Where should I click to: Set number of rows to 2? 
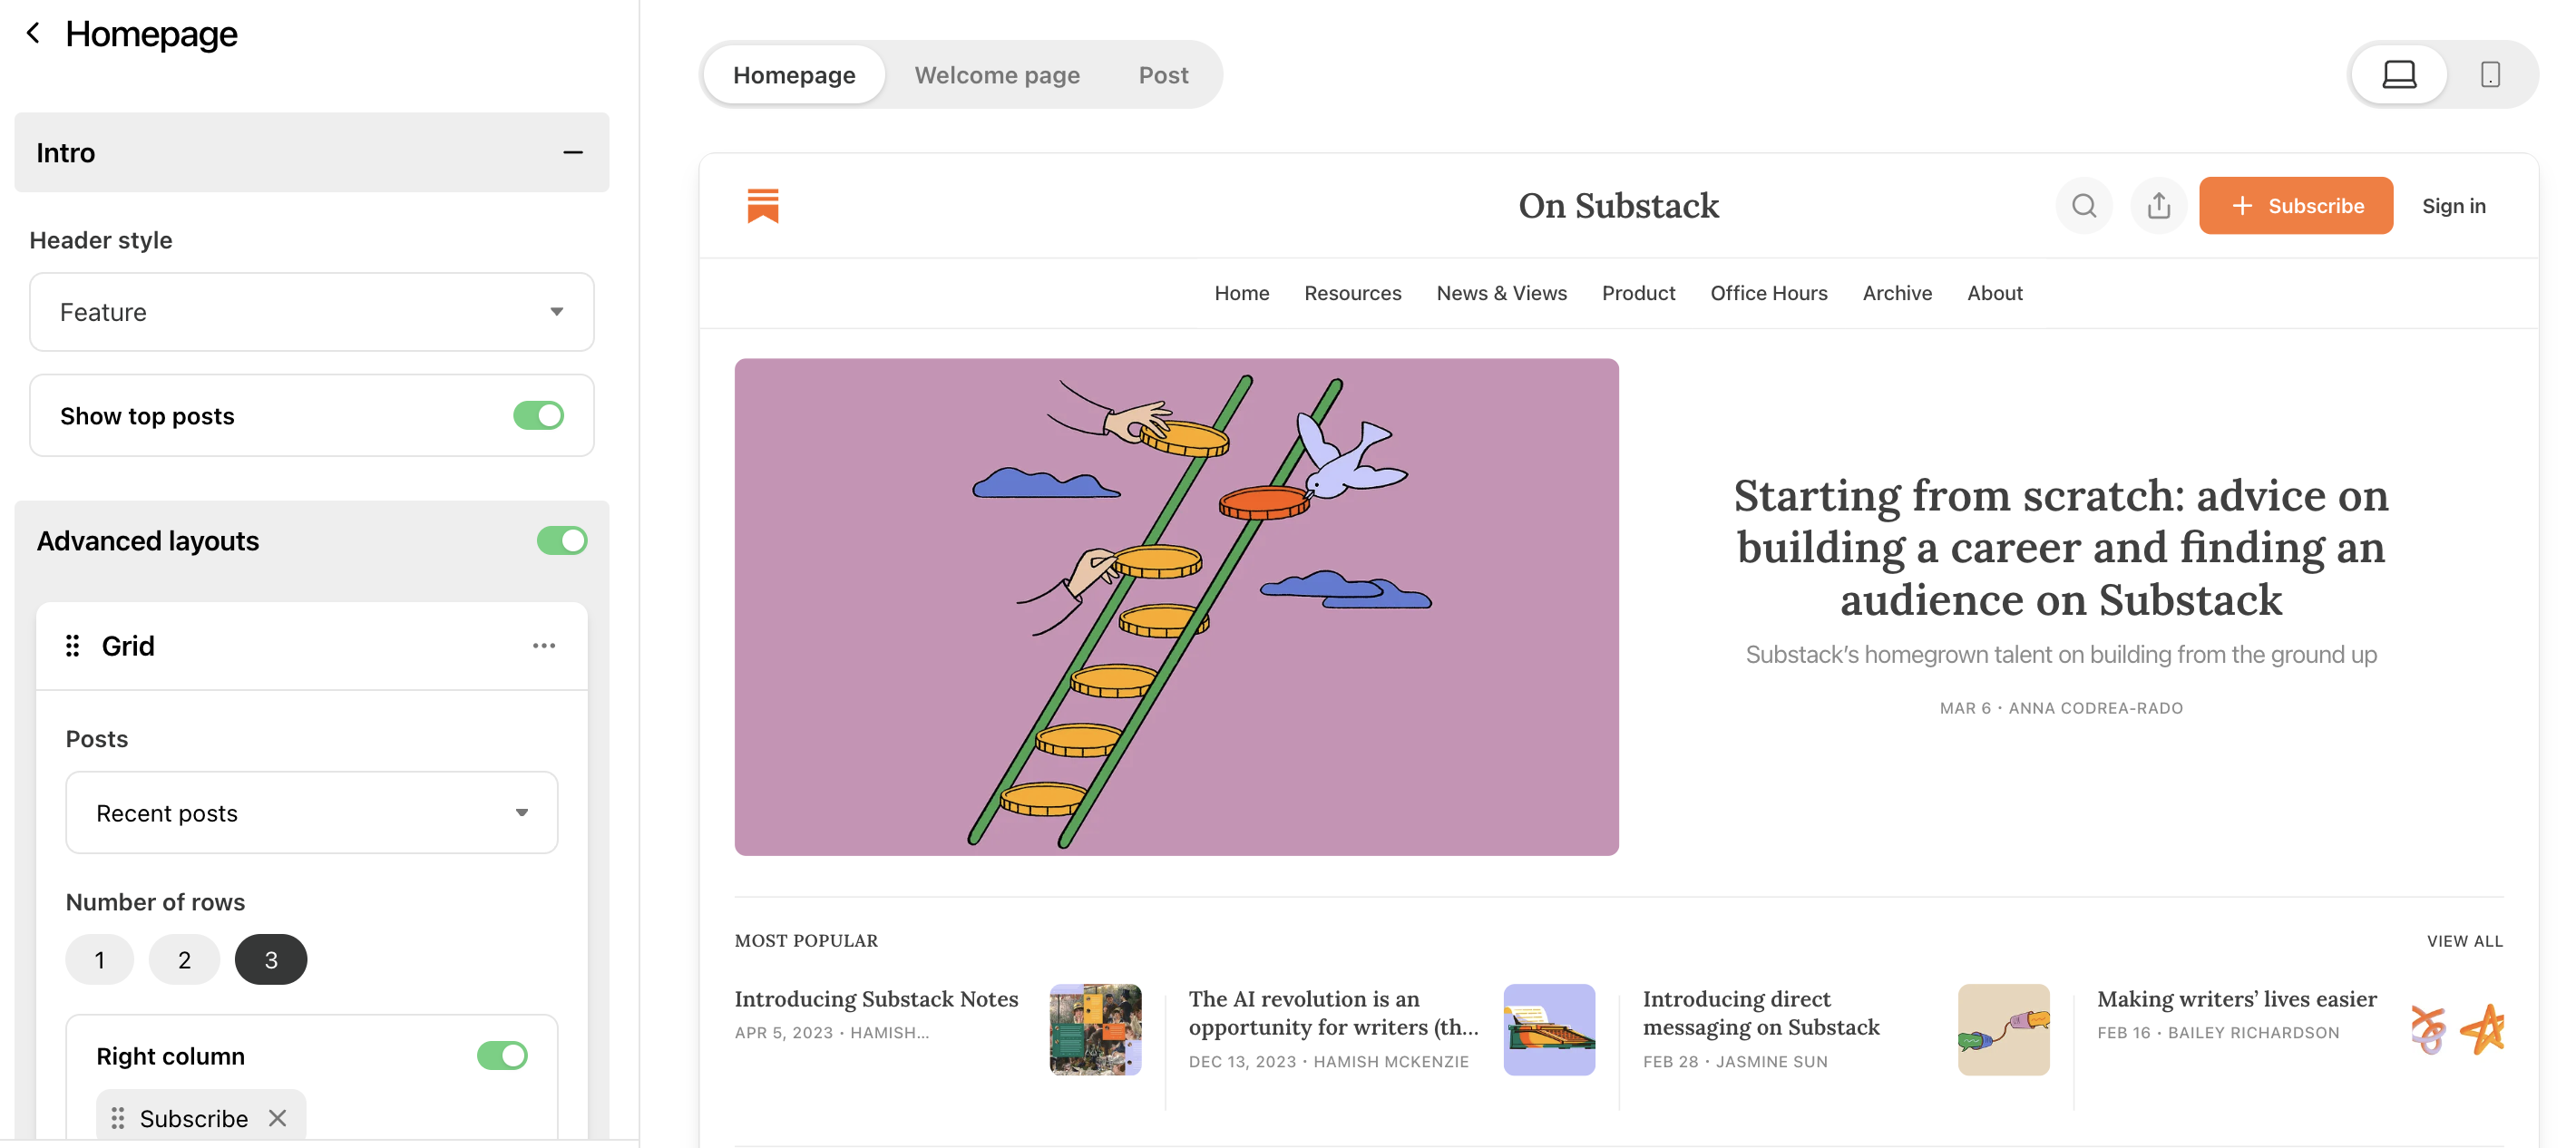(x=184, y=959)
